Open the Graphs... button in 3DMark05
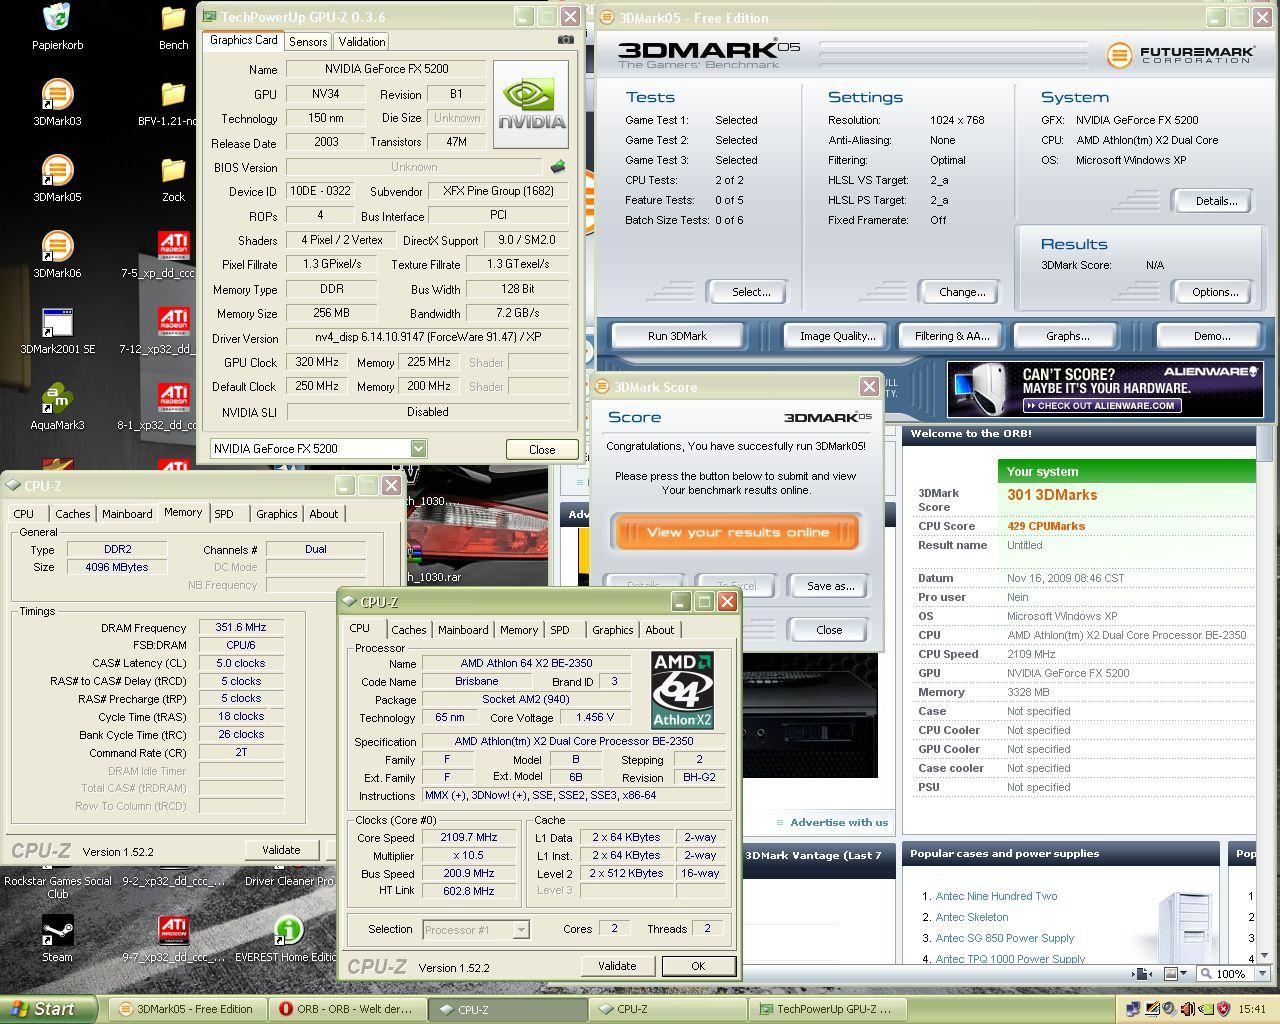Screen dimensions: 1280x1024 coord(1067,336)
